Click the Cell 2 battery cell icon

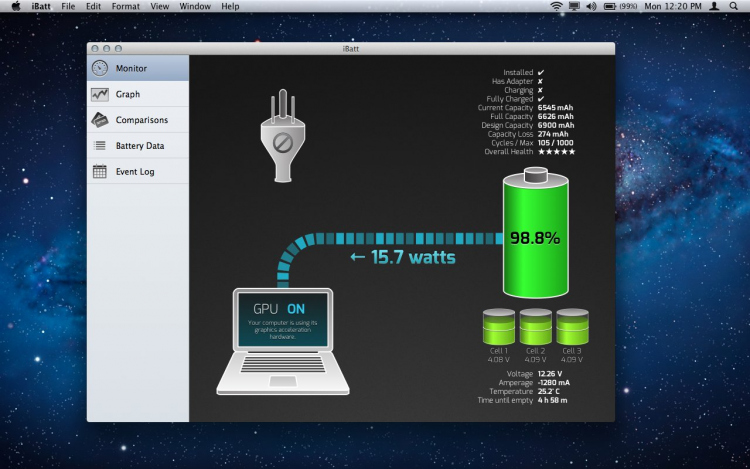[535, 327]
